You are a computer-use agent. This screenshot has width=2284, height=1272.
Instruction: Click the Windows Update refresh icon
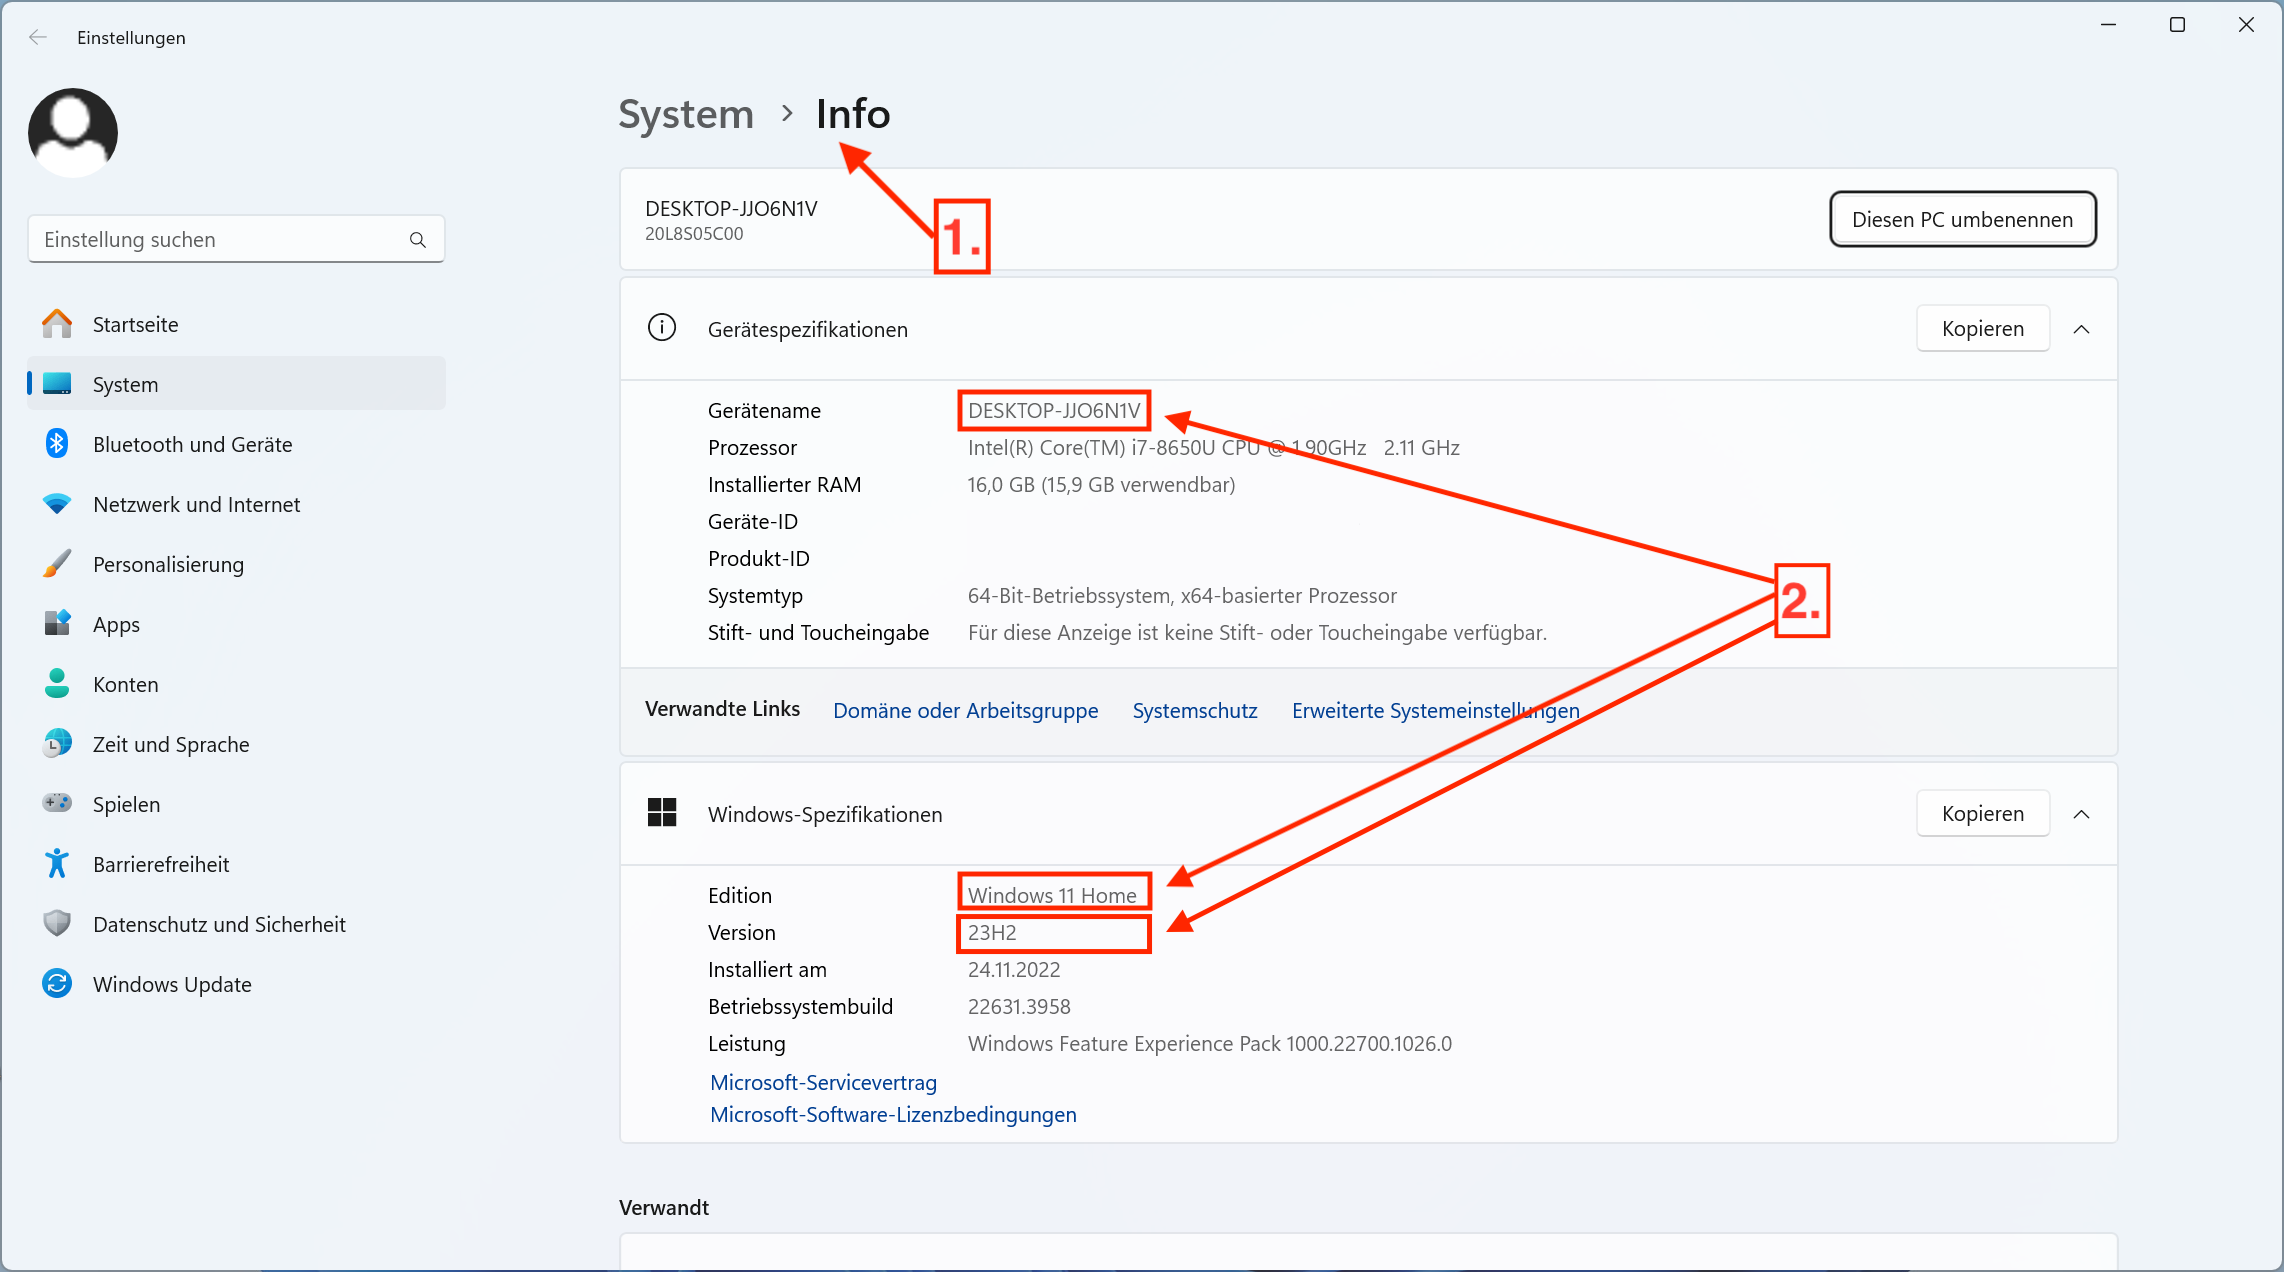pyautogui.click(x=57, y=984)
